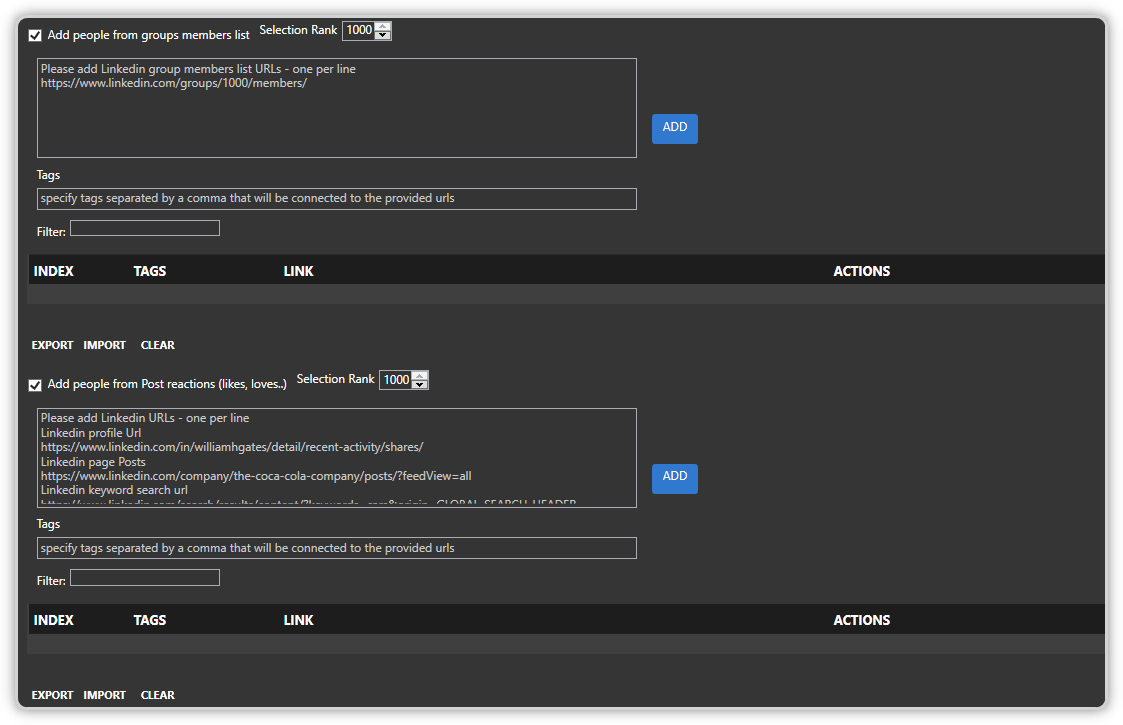Toggle the Add people from Post reactions checkbox
The height and width of the screenshot is (725, 1123).
tap(35, 385)
